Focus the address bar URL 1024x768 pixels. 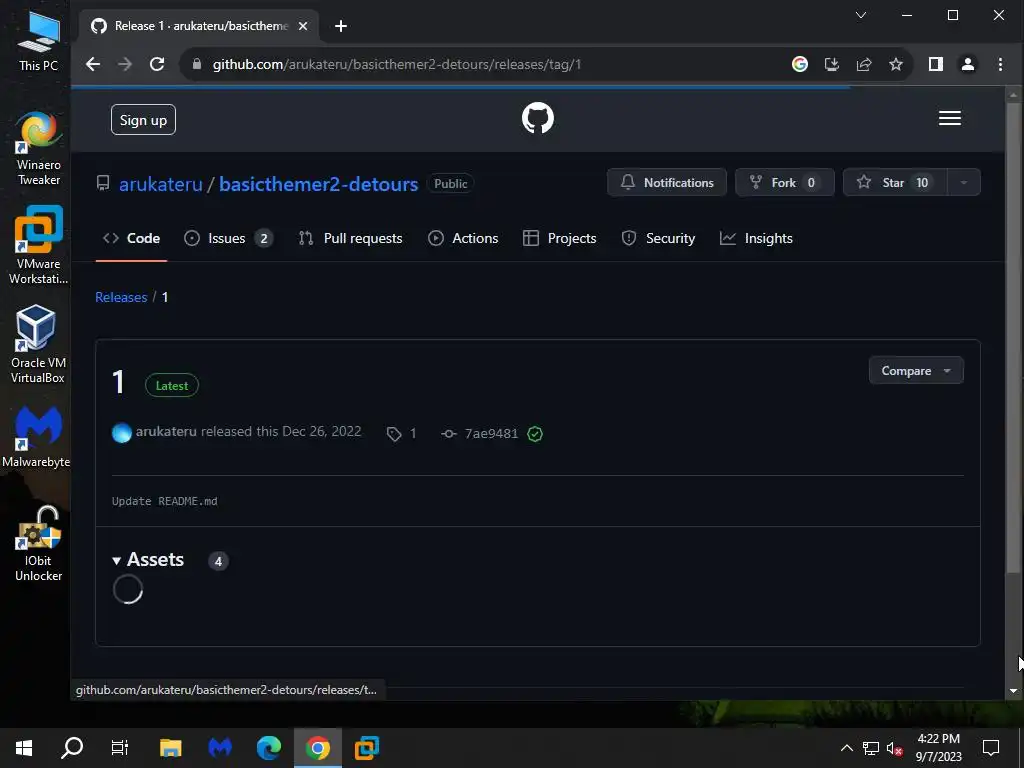(396, 64)
